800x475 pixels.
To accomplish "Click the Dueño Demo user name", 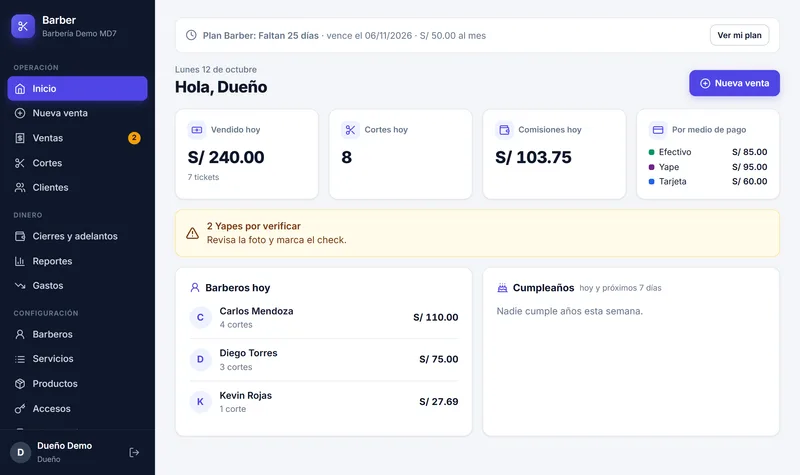I will (65, 446).
